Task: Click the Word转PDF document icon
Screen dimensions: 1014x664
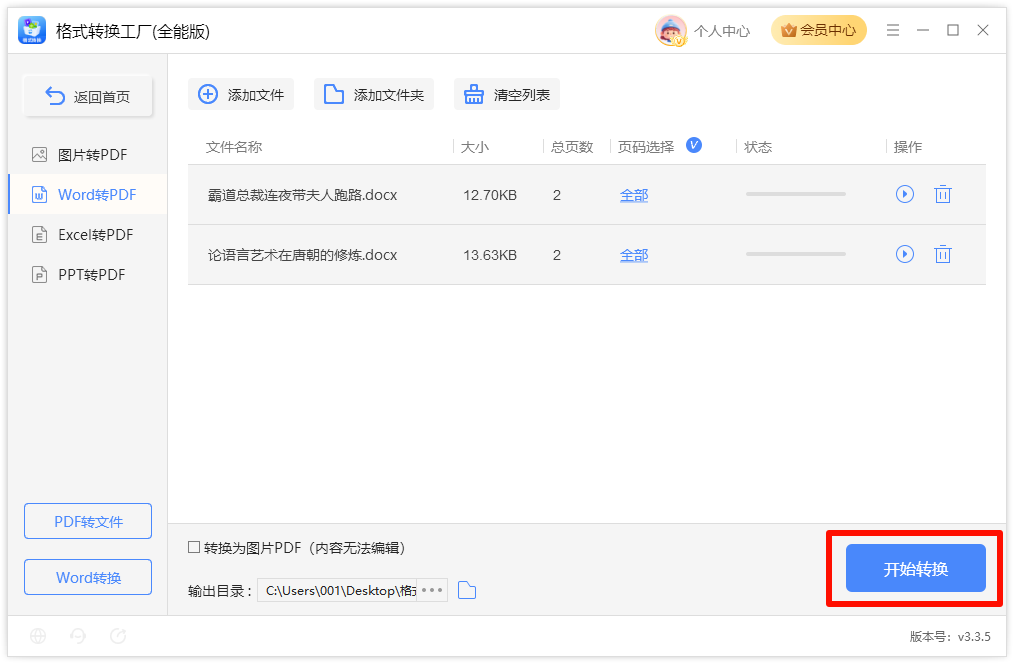Action: point(39,195)
